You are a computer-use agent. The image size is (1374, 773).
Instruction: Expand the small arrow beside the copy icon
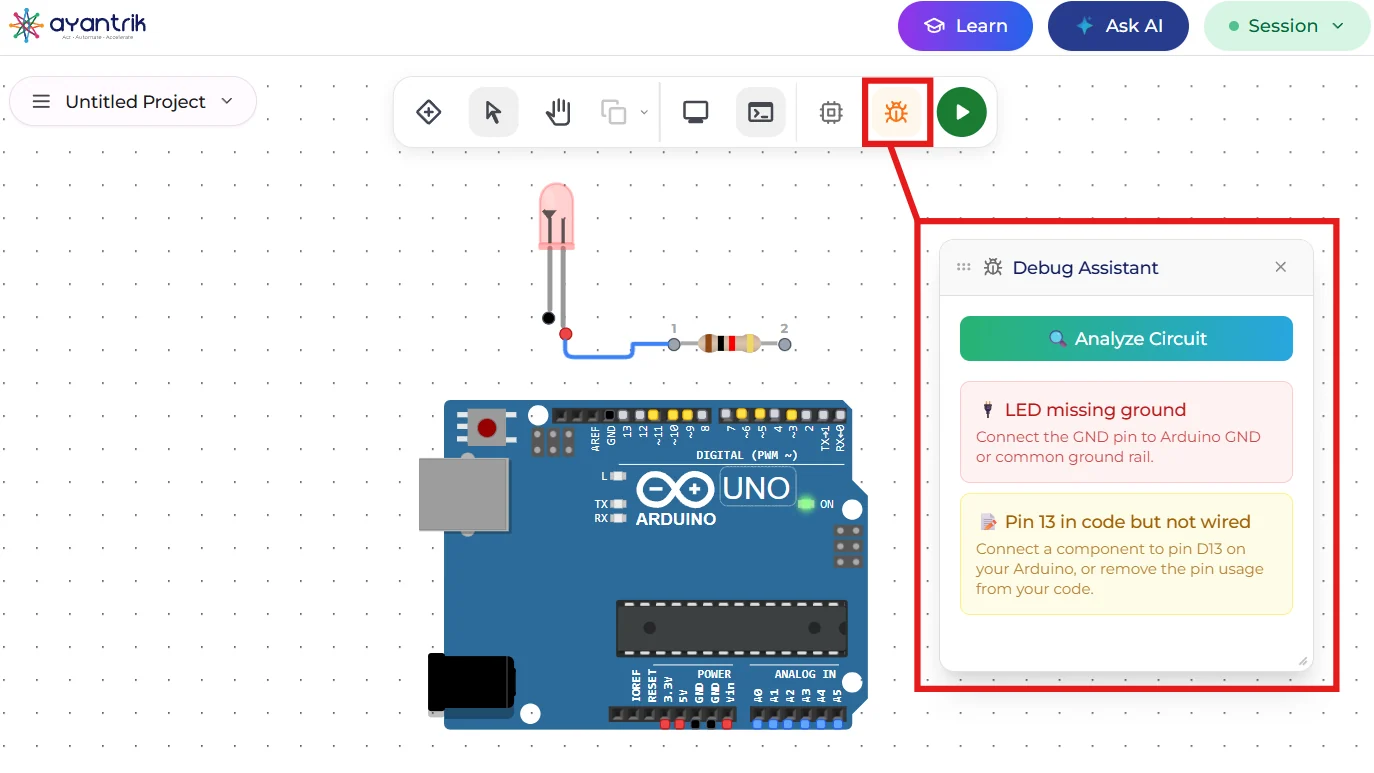point(643,112)
